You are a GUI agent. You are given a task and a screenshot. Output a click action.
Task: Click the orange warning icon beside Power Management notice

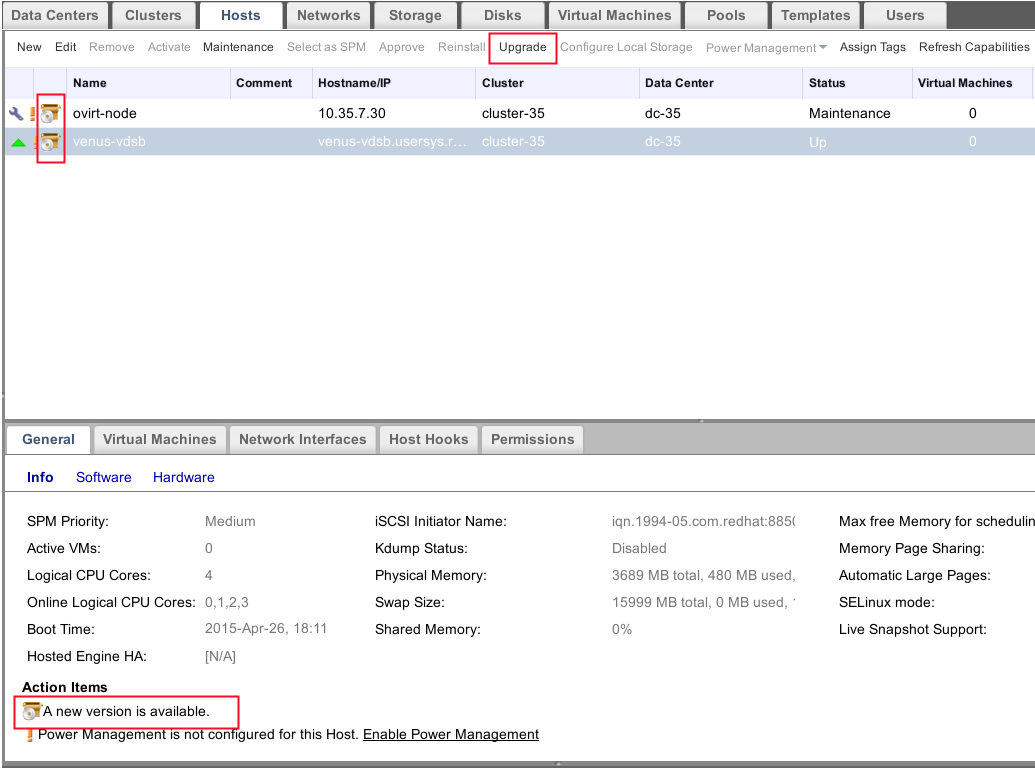[31, 735]
